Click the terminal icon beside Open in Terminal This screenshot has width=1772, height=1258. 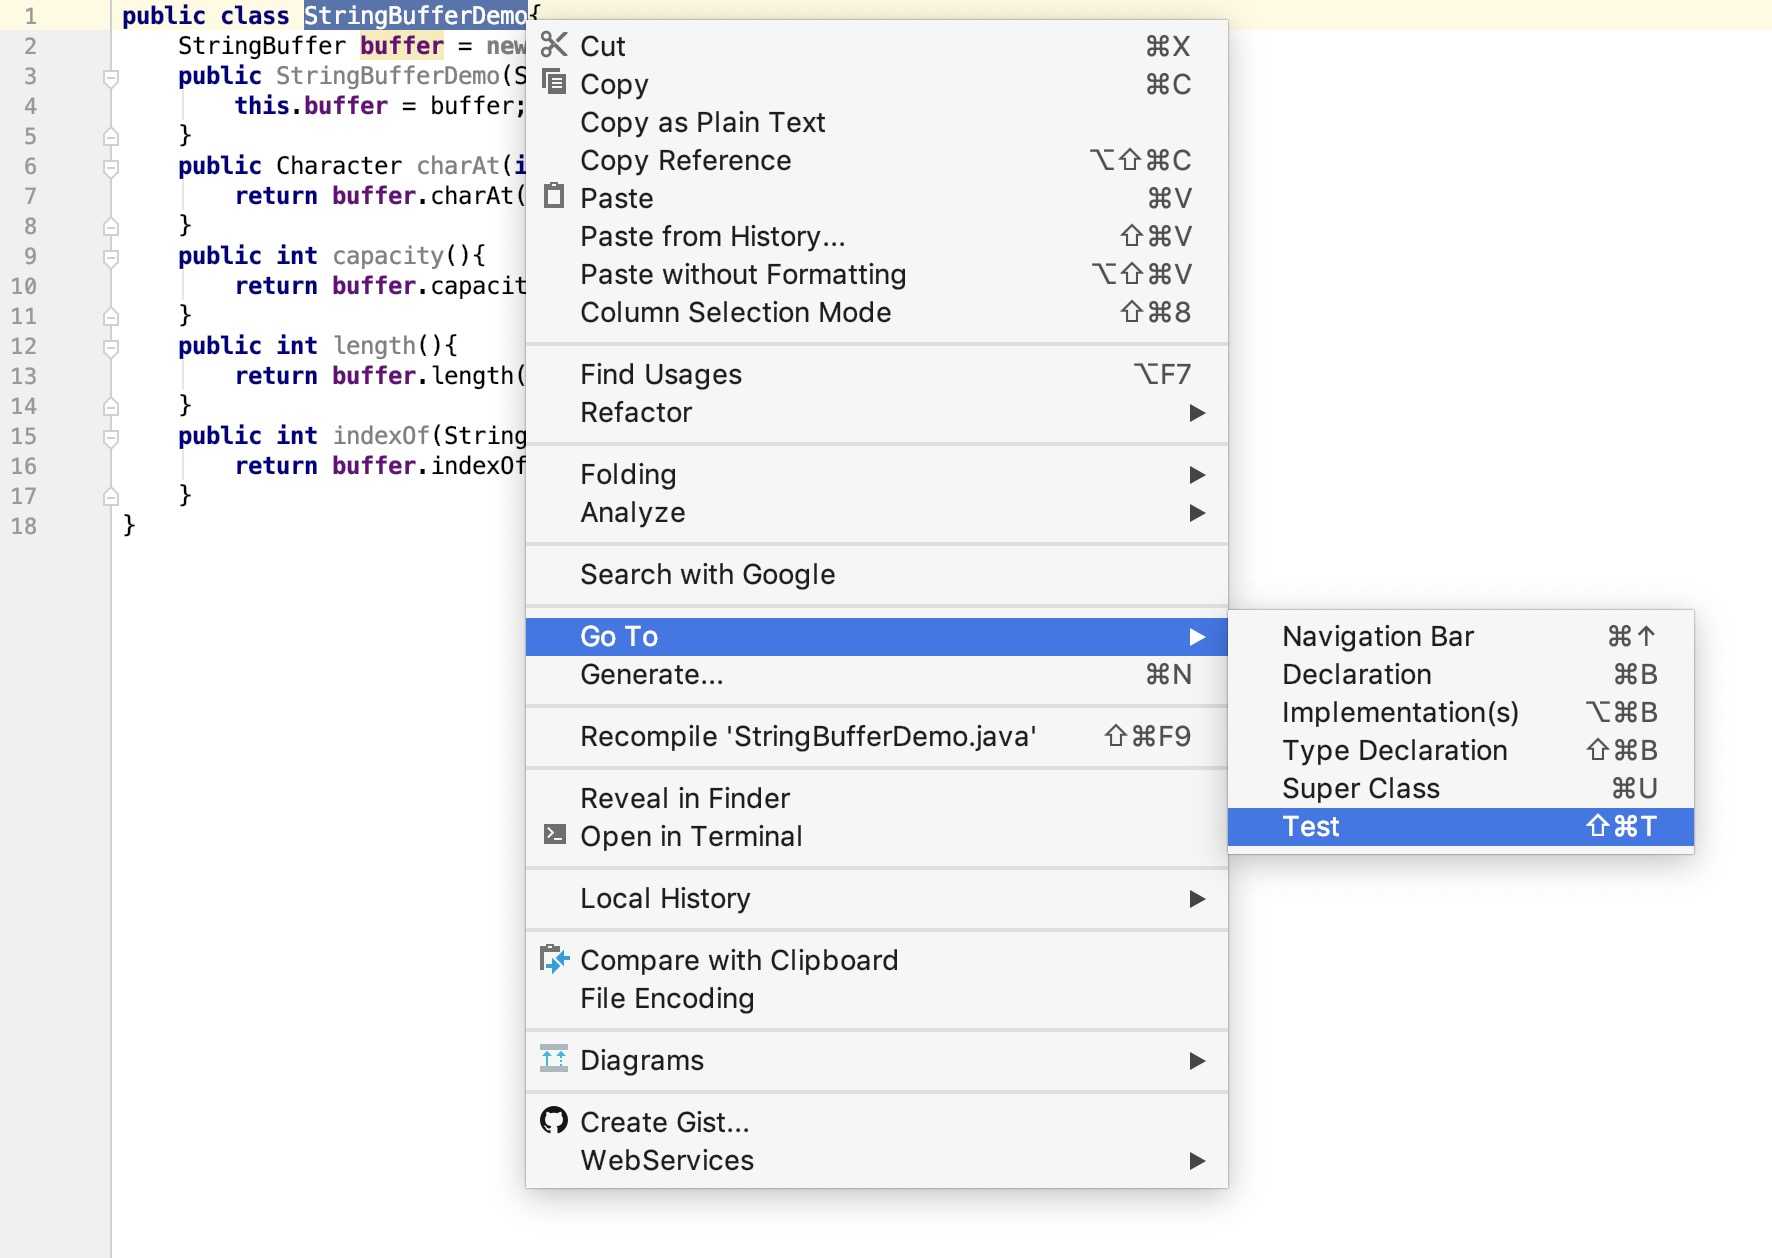click(x=554, y=834)
